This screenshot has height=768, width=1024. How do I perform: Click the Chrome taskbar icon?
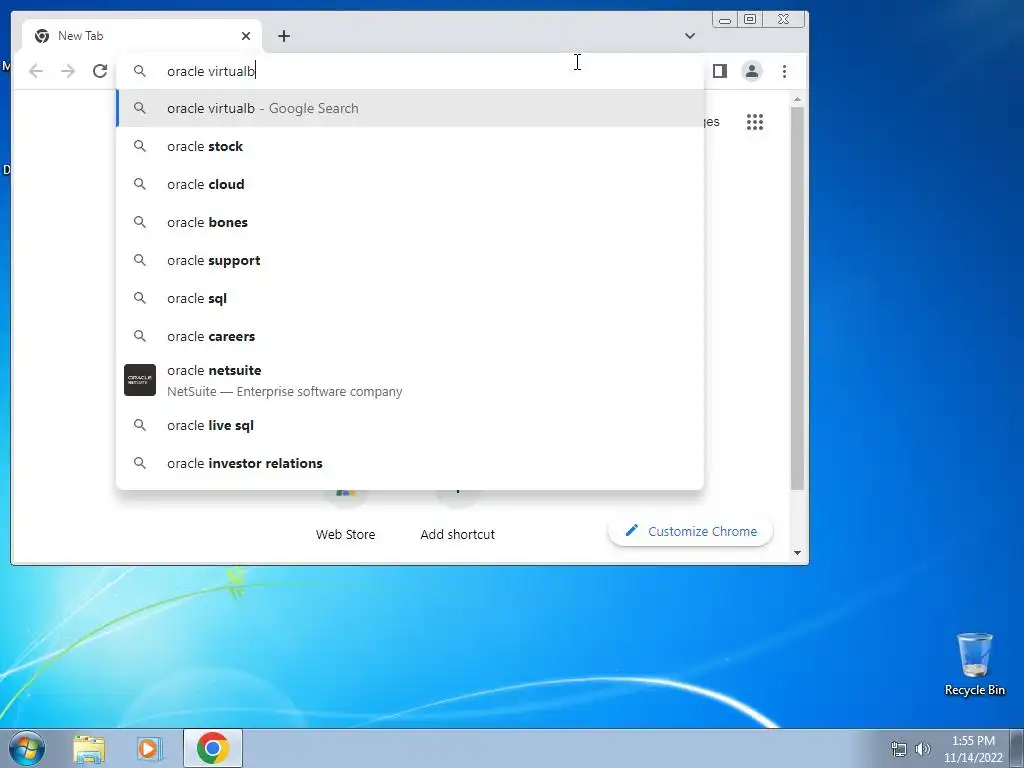[x=213, y=748]
